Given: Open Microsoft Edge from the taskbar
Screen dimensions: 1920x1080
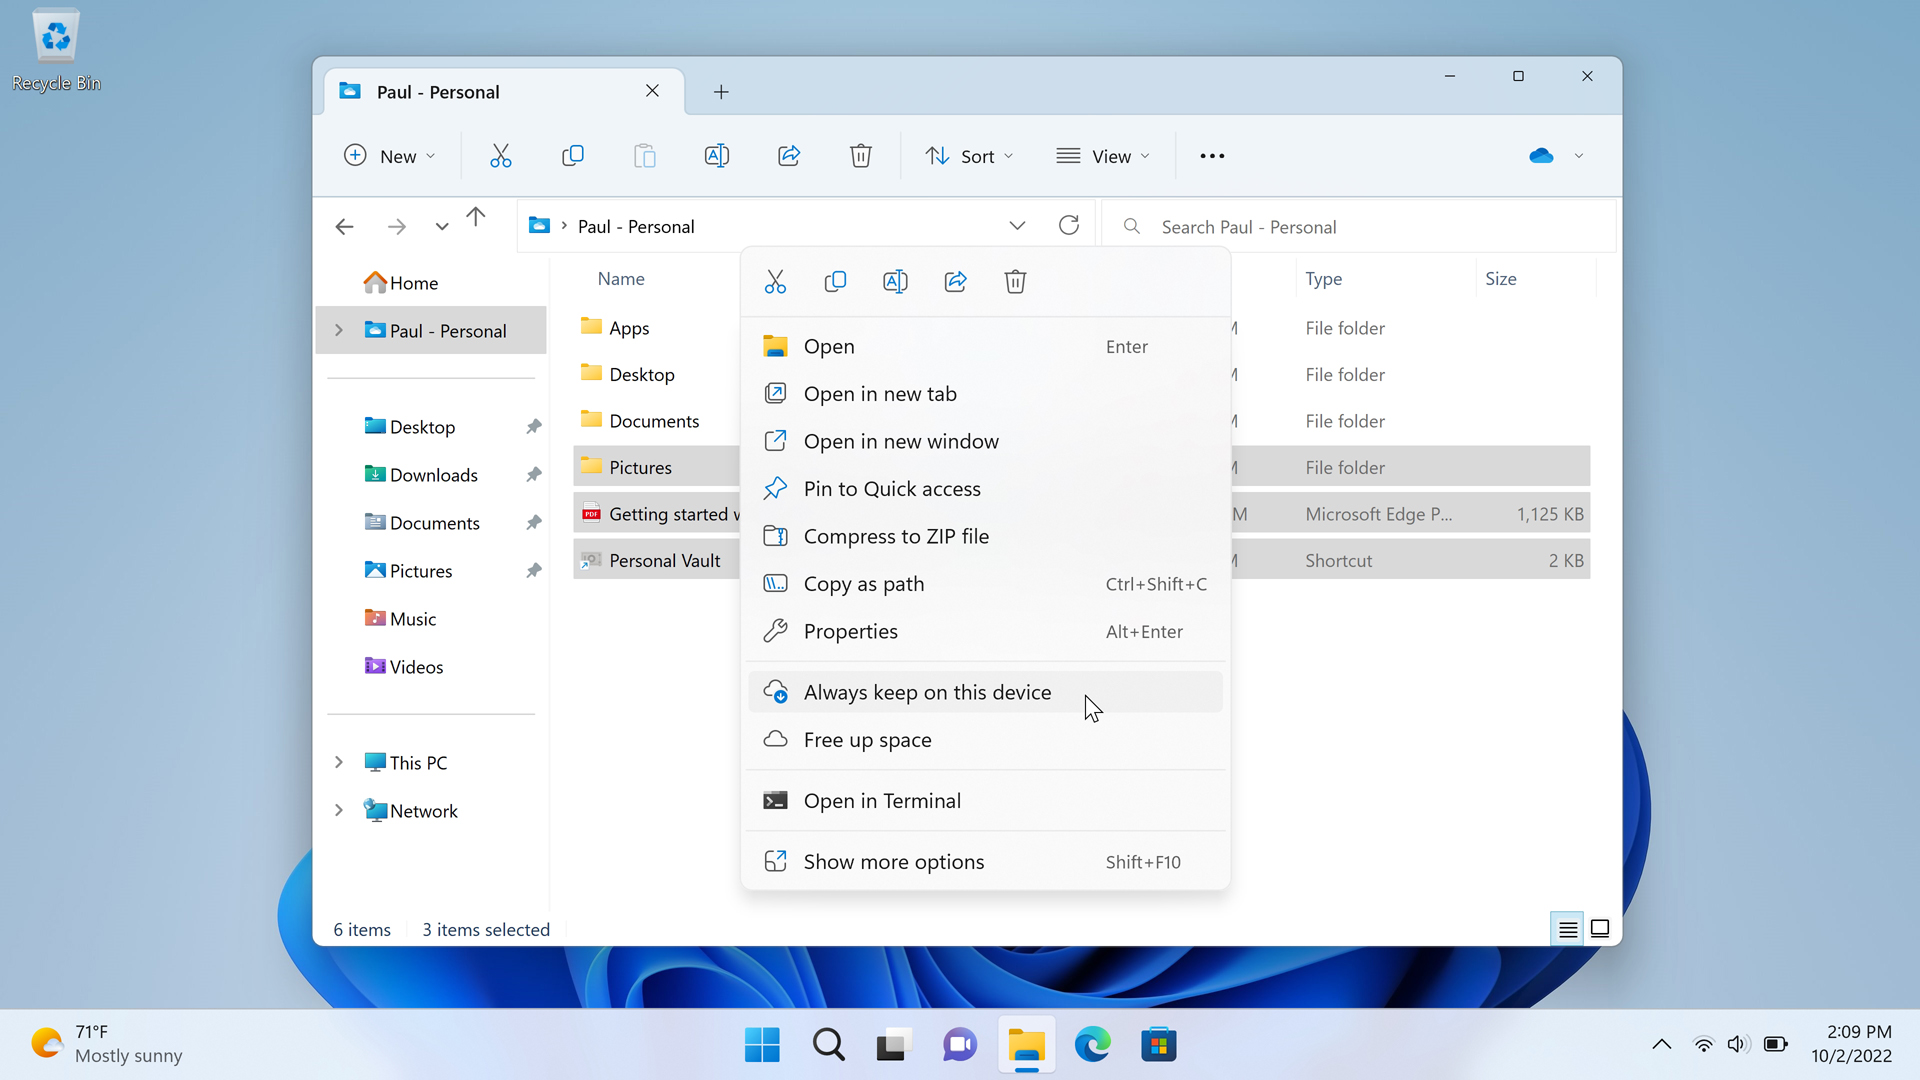Looking at the screenshot, I should tap(1092, 1045).
